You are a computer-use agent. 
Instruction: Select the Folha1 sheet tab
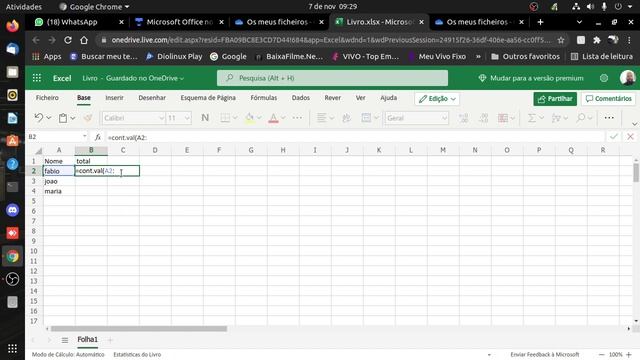(x=87, y=340)
